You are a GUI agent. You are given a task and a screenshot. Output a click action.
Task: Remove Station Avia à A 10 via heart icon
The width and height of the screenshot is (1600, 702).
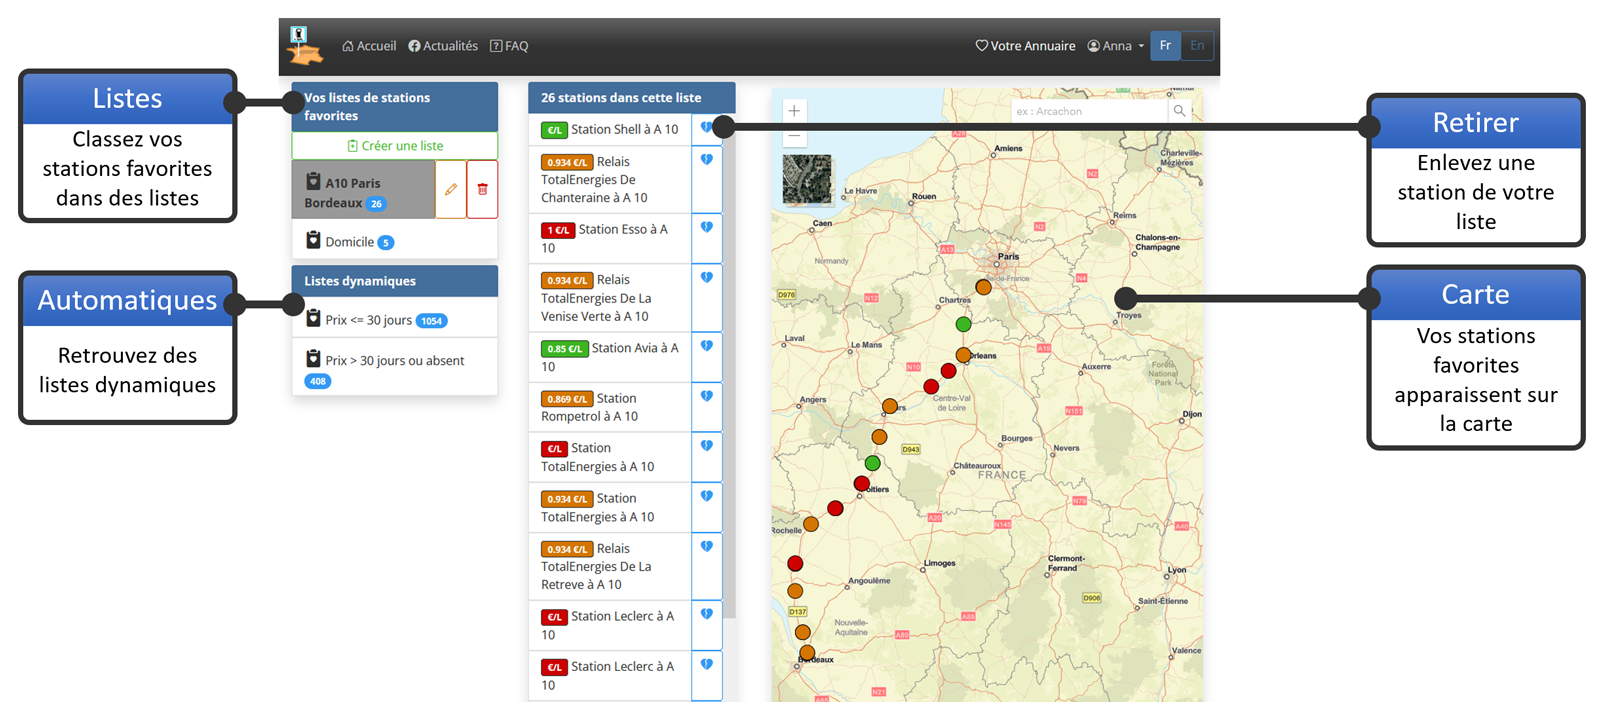pyautogui.click(x=706, y=346)
